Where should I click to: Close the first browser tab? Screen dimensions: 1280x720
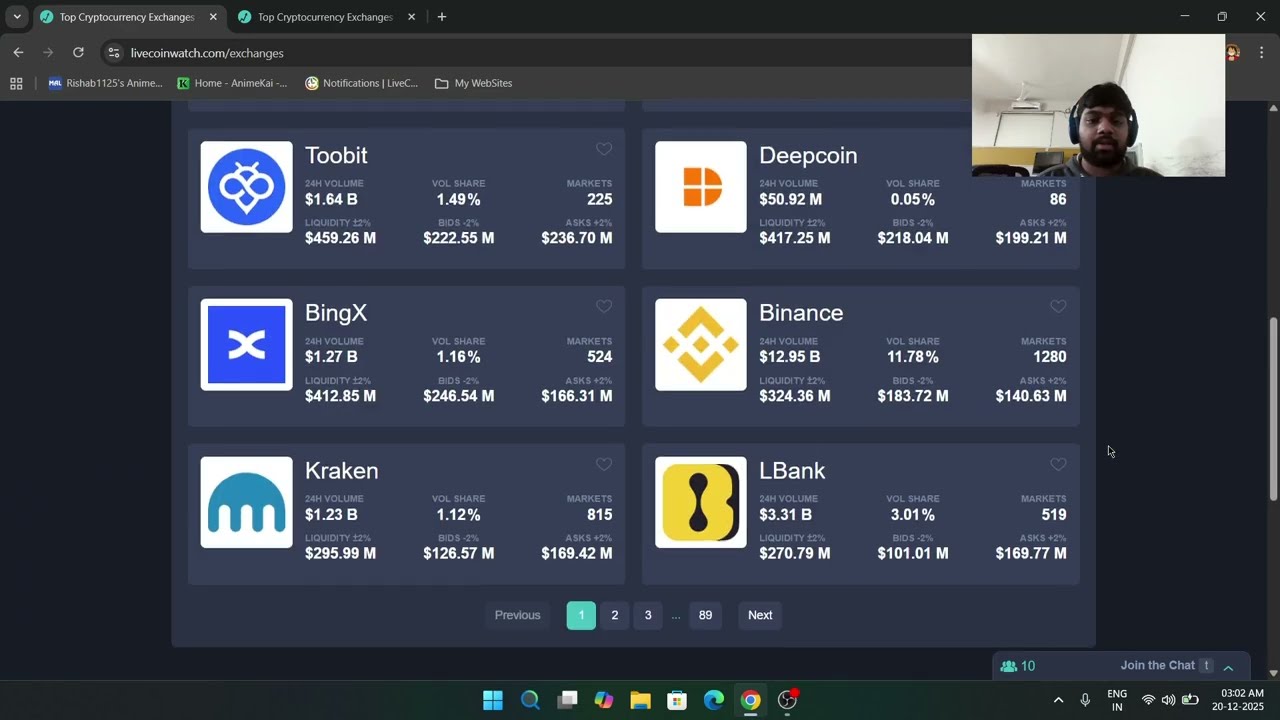[213, 17]
